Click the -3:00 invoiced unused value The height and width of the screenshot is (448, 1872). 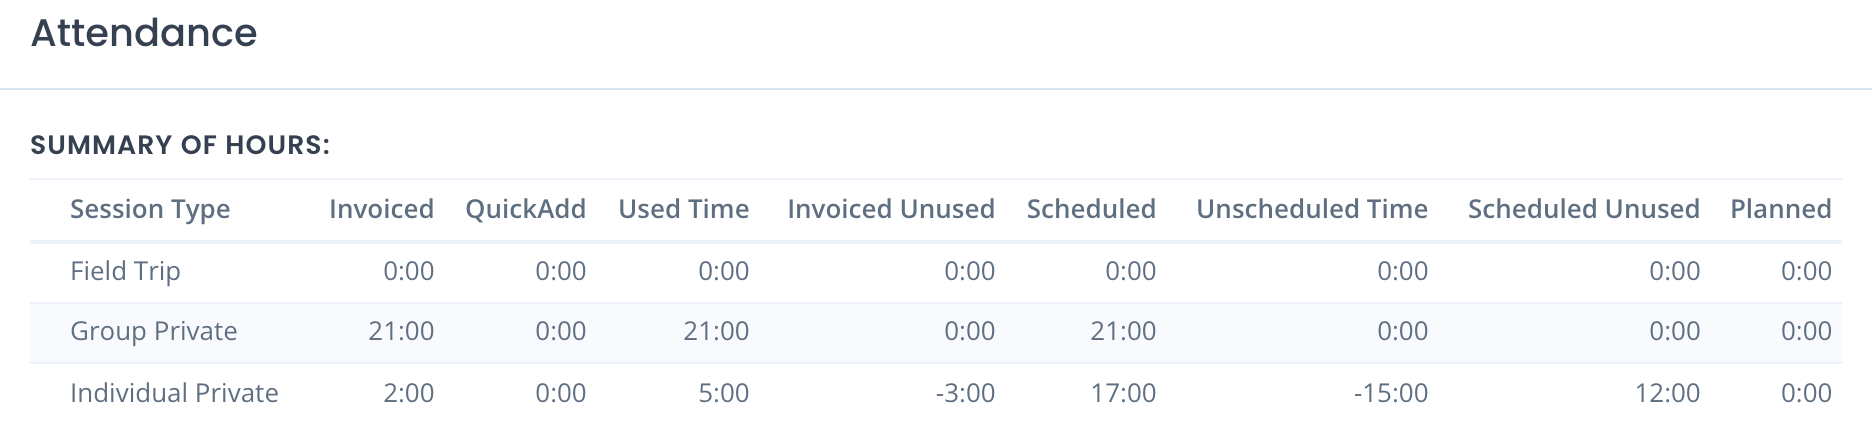pos(965,393)
